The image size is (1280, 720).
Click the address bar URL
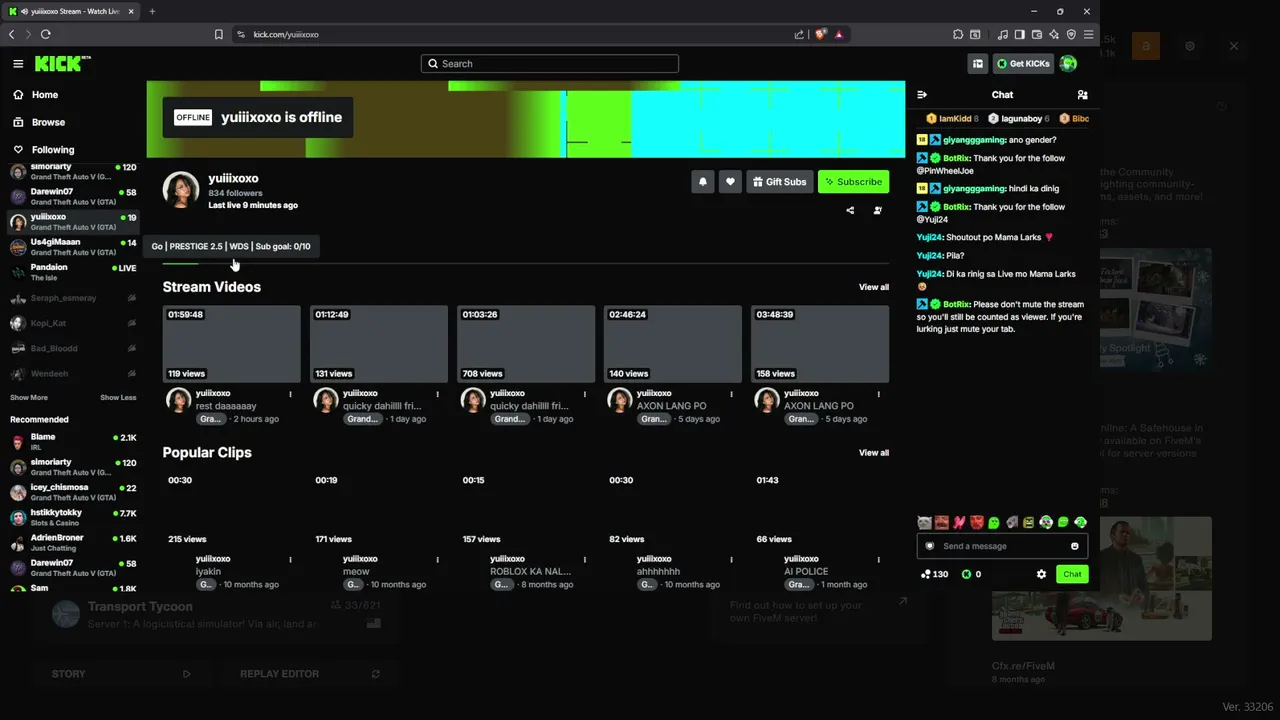(286, 34)
